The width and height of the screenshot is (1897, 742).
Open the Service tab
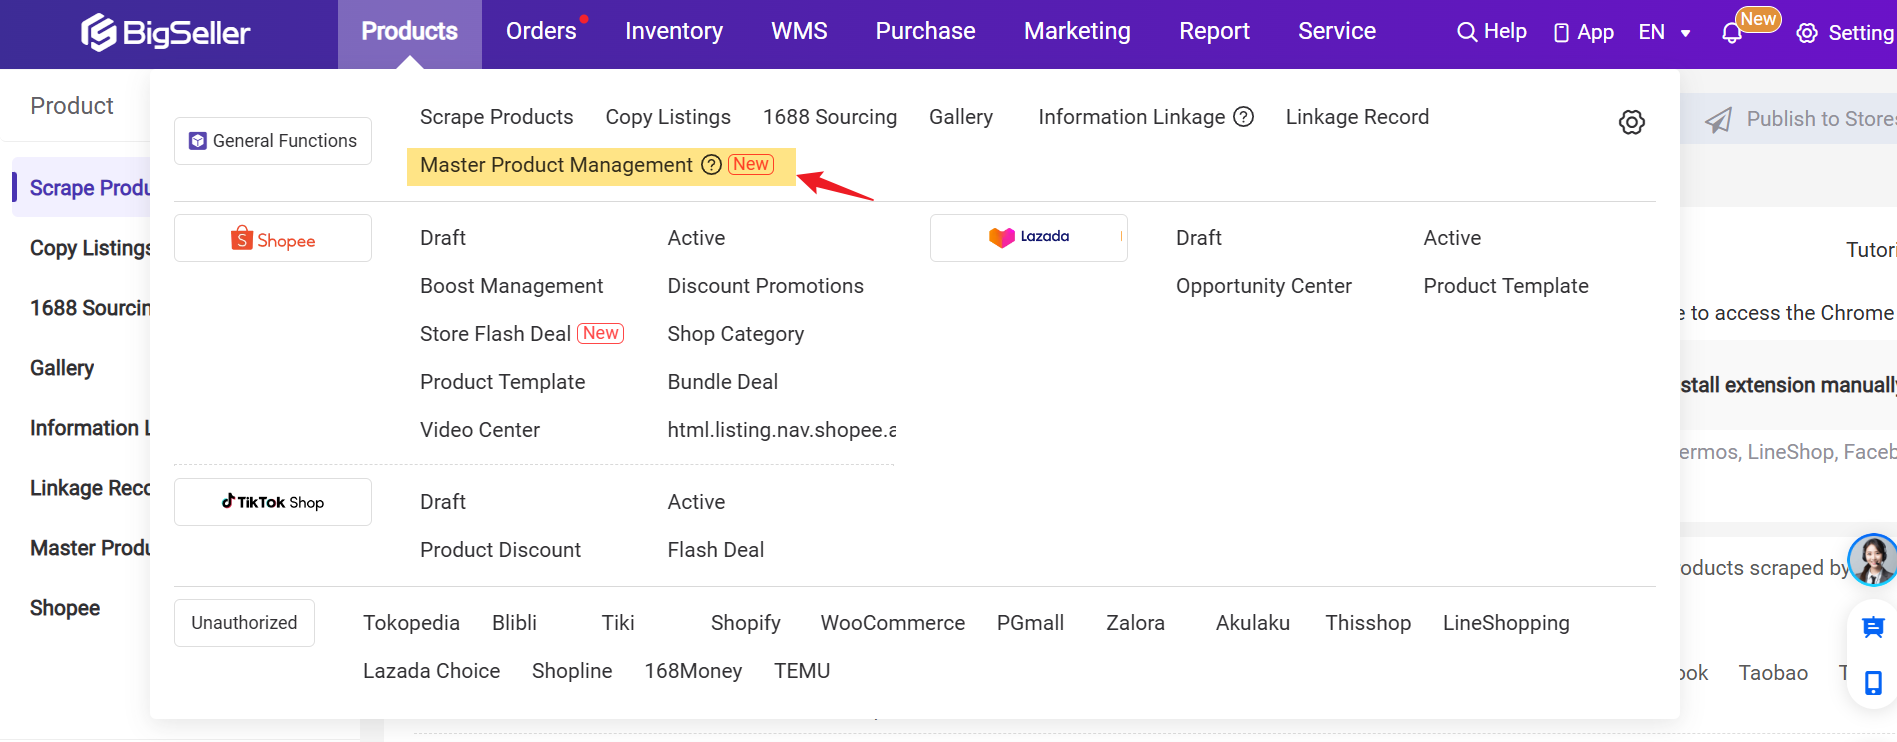(x=1337, y=32)
